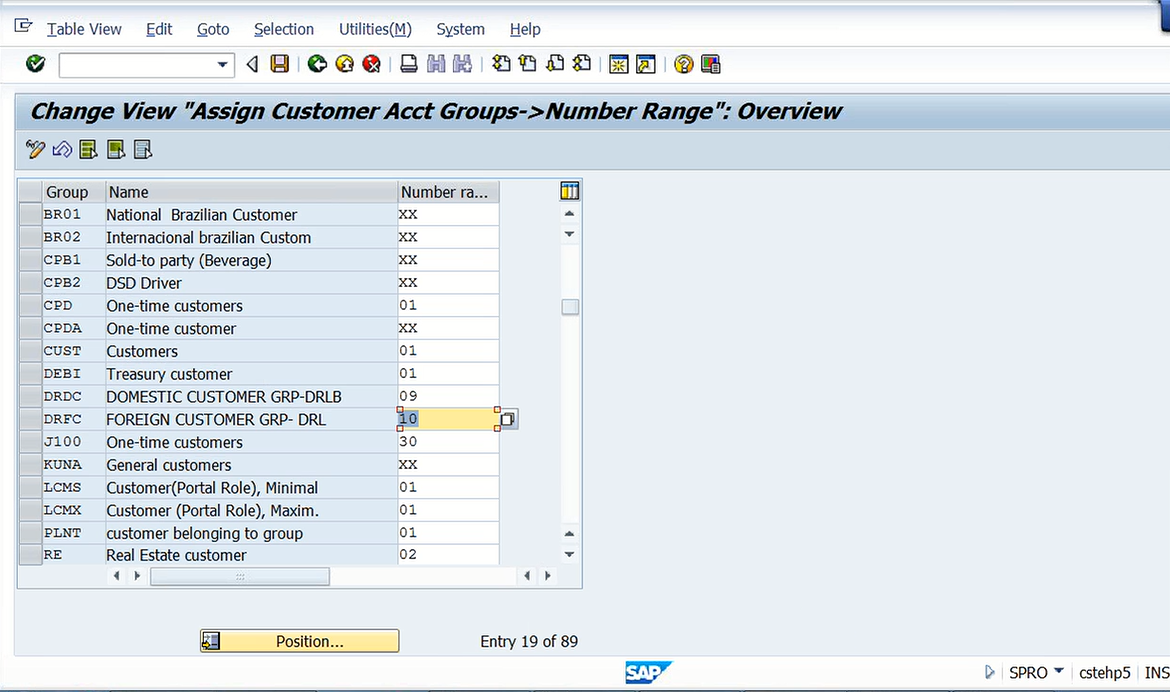Click the horizontal scrollbar thumb under the table
The image size is (1170, 692).
(x=240, y=576)
